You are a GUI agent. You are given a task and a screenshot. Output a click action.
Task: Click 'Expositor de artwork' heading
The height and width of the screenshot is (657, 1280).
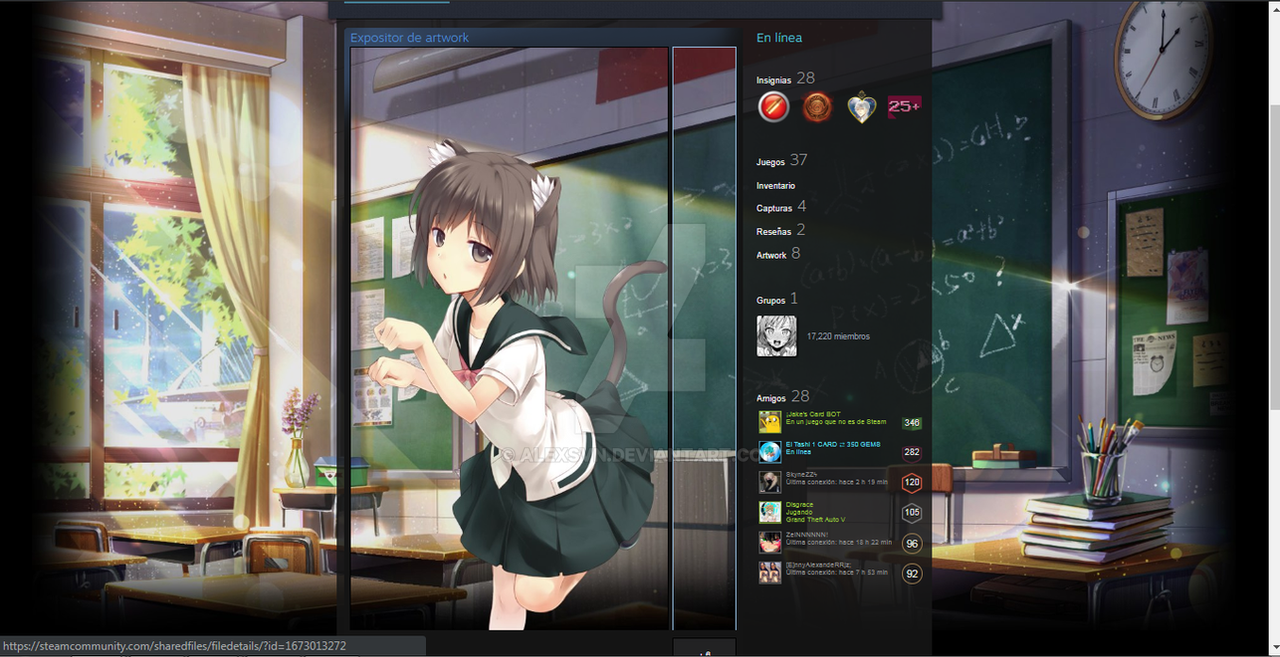tap(409, 38)
